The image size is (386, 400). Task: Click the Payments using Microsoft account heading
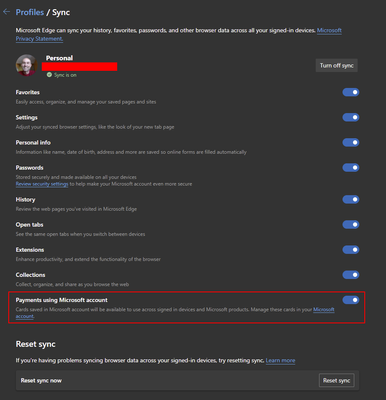click(62, 300)
